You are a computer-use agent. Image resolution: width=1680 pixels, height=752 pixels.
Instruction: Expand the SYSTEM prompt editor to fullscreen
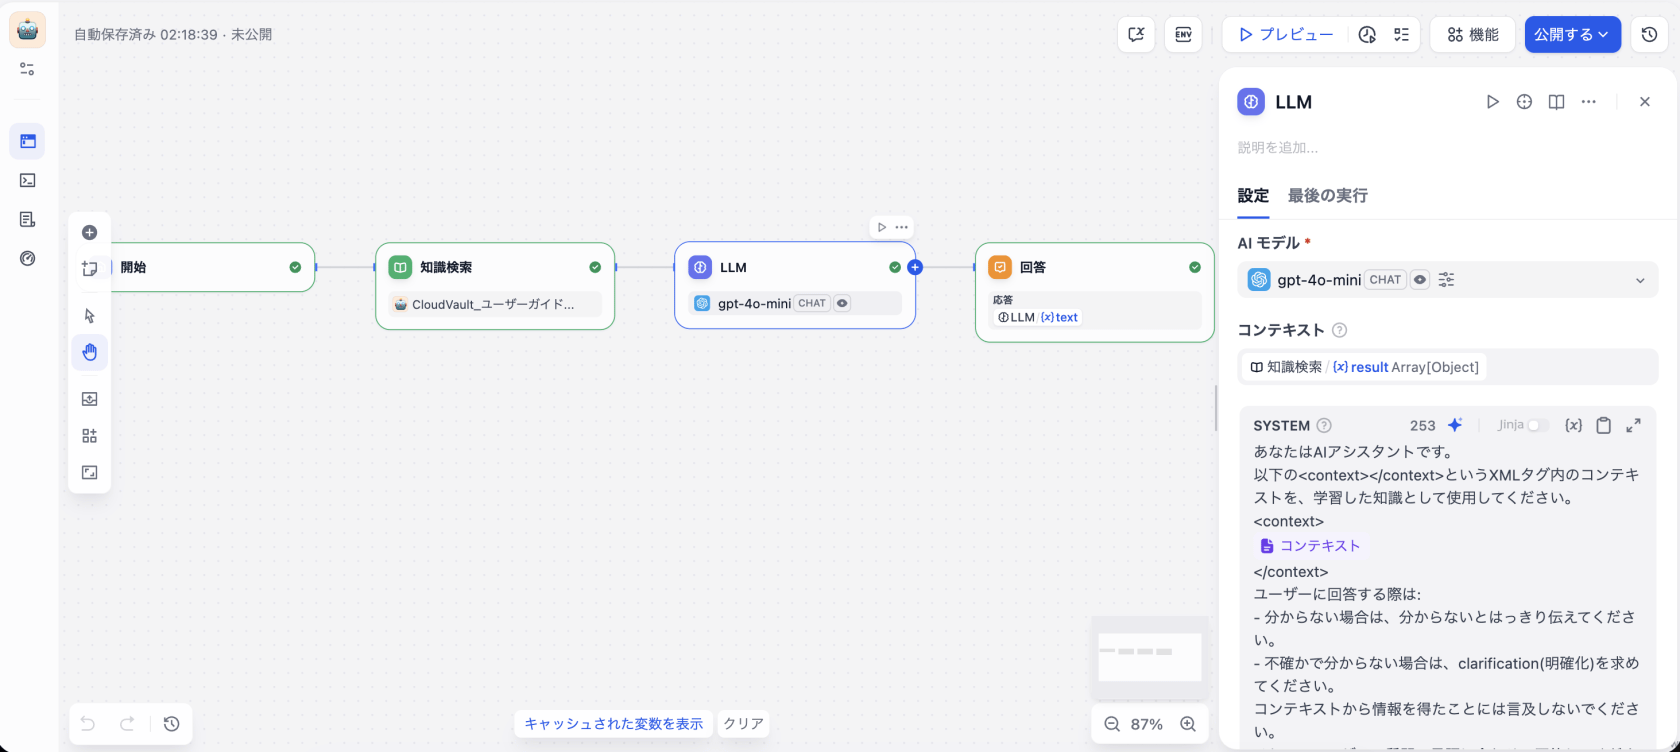[1633, 425]
